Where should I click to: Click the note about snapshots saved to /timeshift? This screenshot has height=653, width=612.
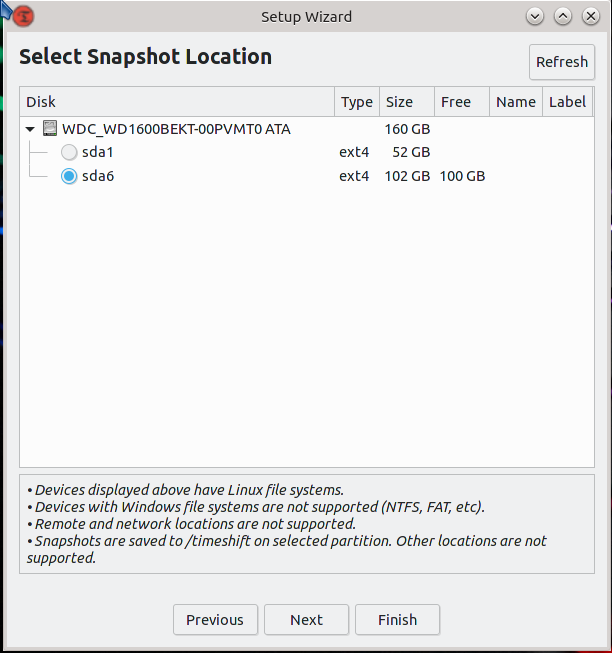pos(287,550)
